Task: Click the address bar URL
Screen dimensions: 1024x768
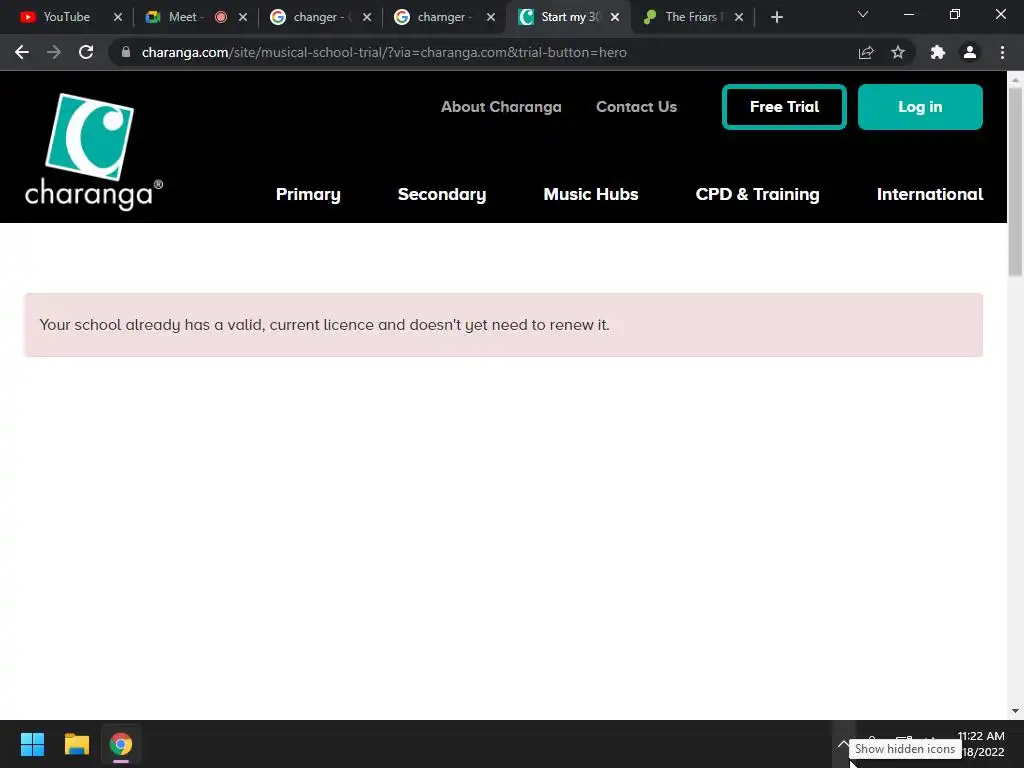Action: [x=384, y=52]
